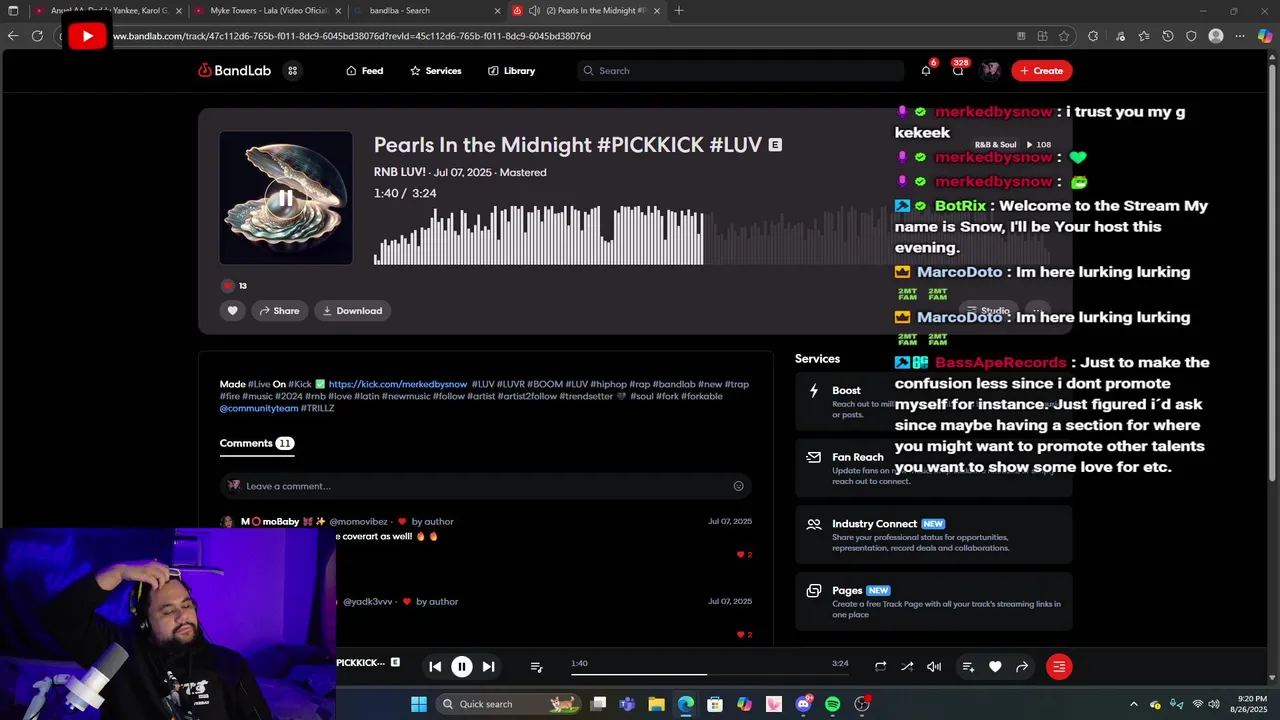
Task: Reload the current page
Action: (x=37, y=36)
